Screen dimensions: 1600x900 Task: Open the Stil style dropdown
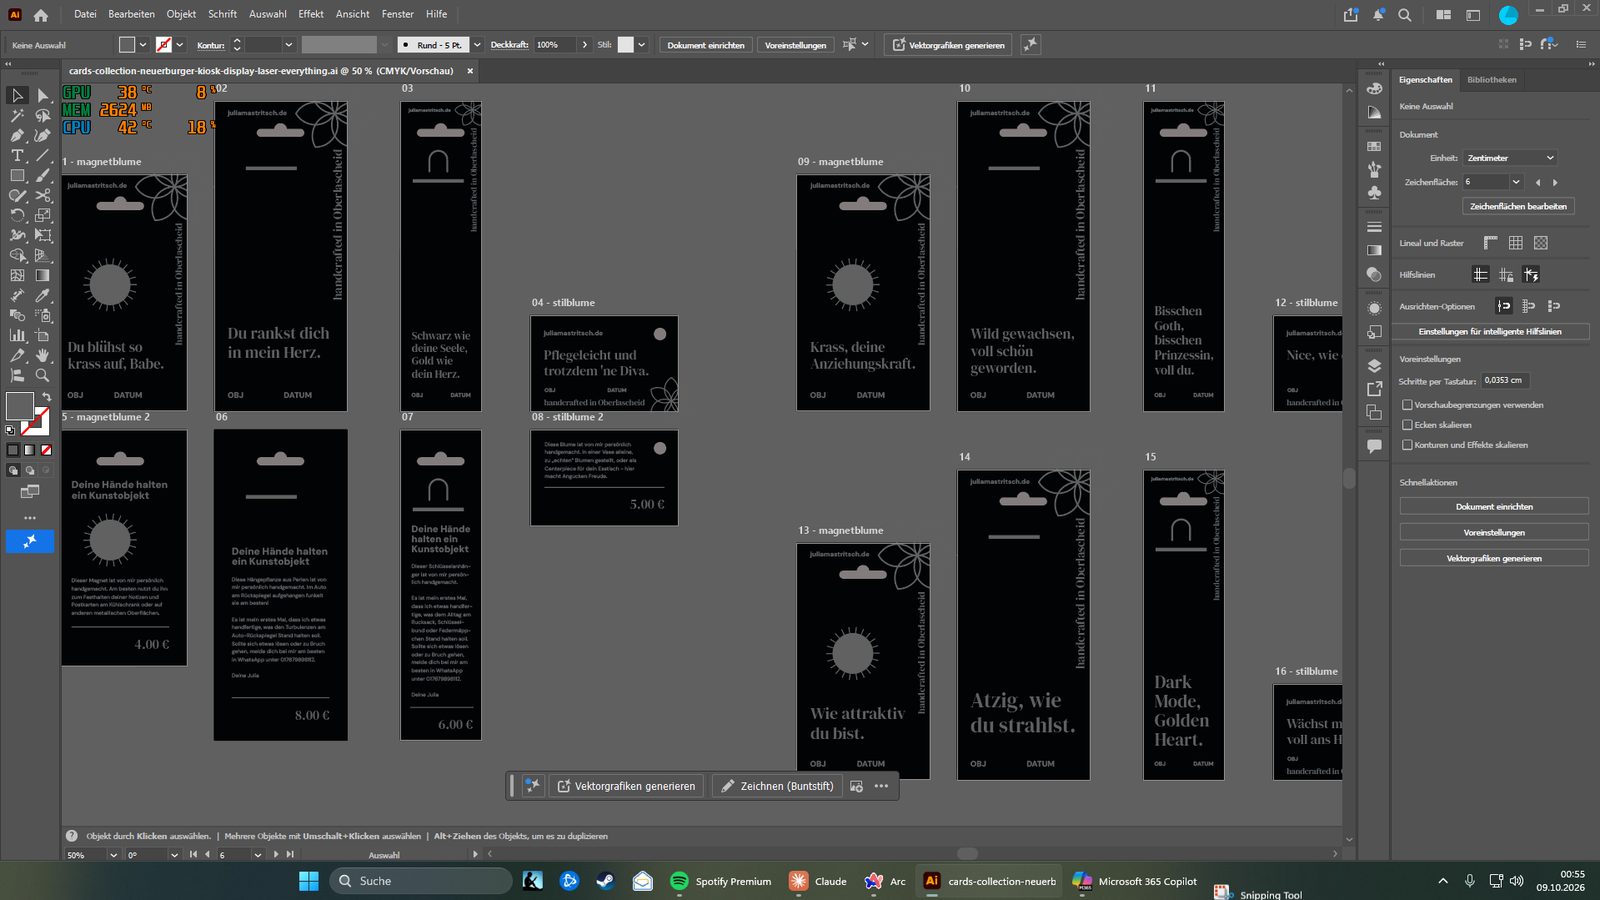tap(641, 45)
